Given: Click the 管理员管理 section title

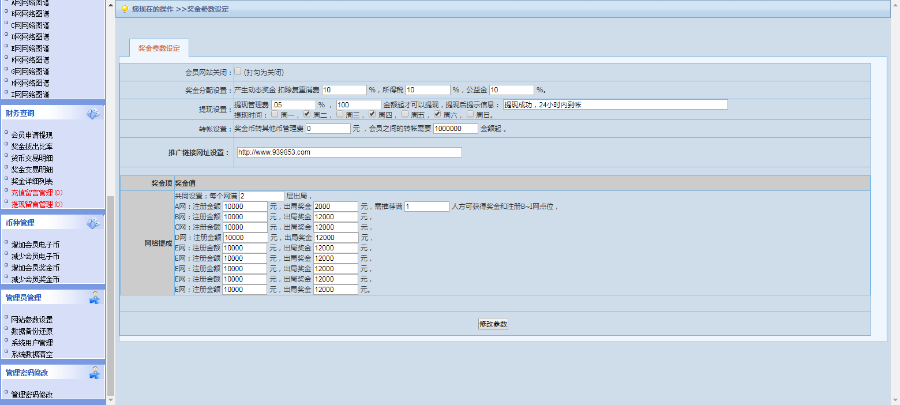Looking at the screenshot, I should click(x=24, y=298).
